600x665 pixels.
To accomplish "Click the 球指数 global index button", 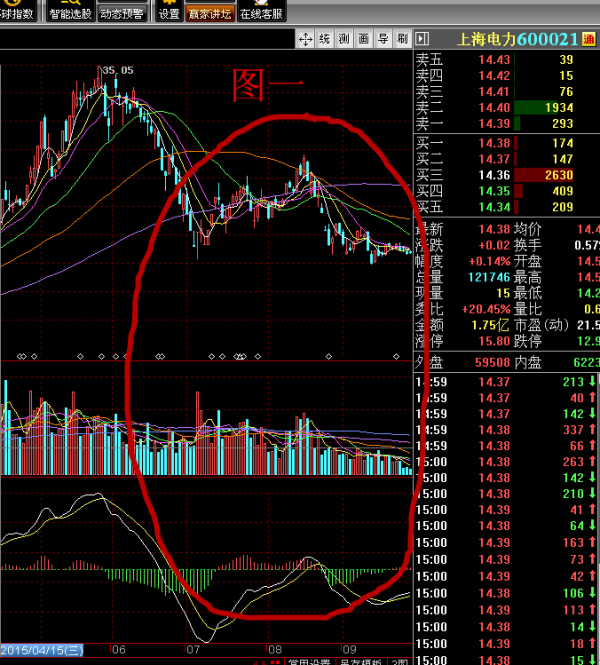I will click(x=18, y=12).
